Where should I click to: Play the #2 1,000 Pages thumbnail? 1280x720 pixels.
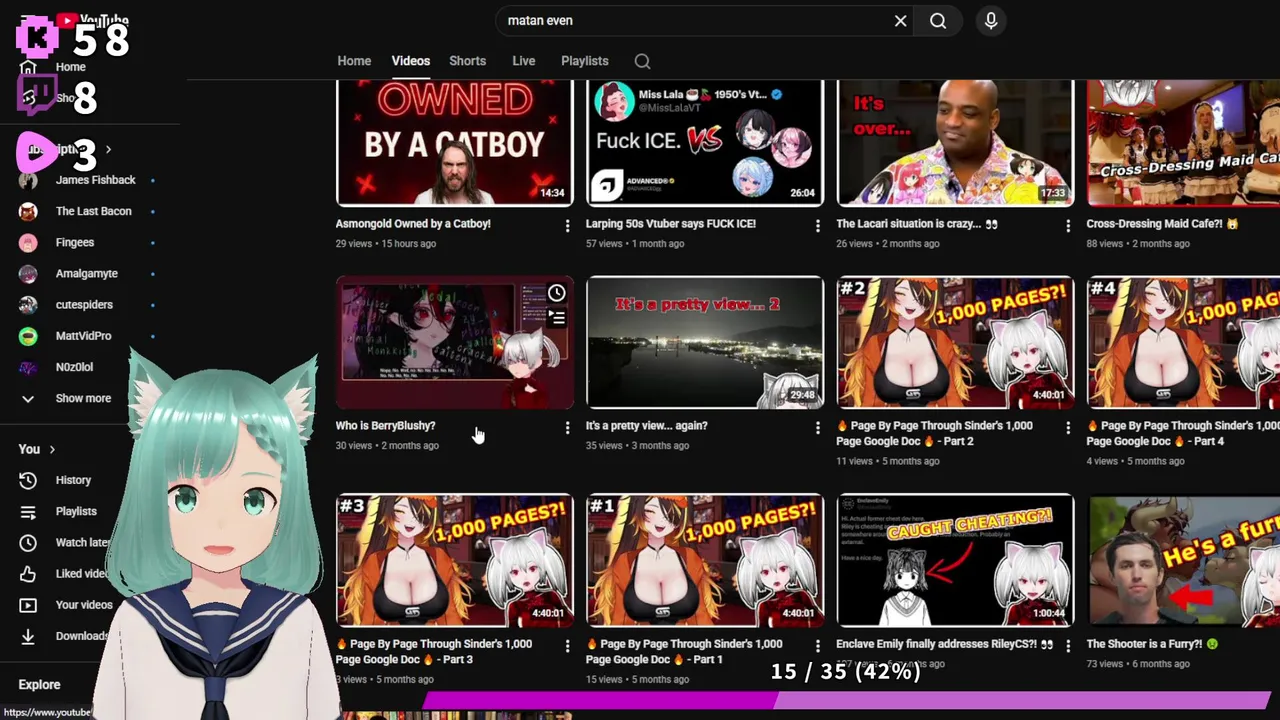(955, 342)
